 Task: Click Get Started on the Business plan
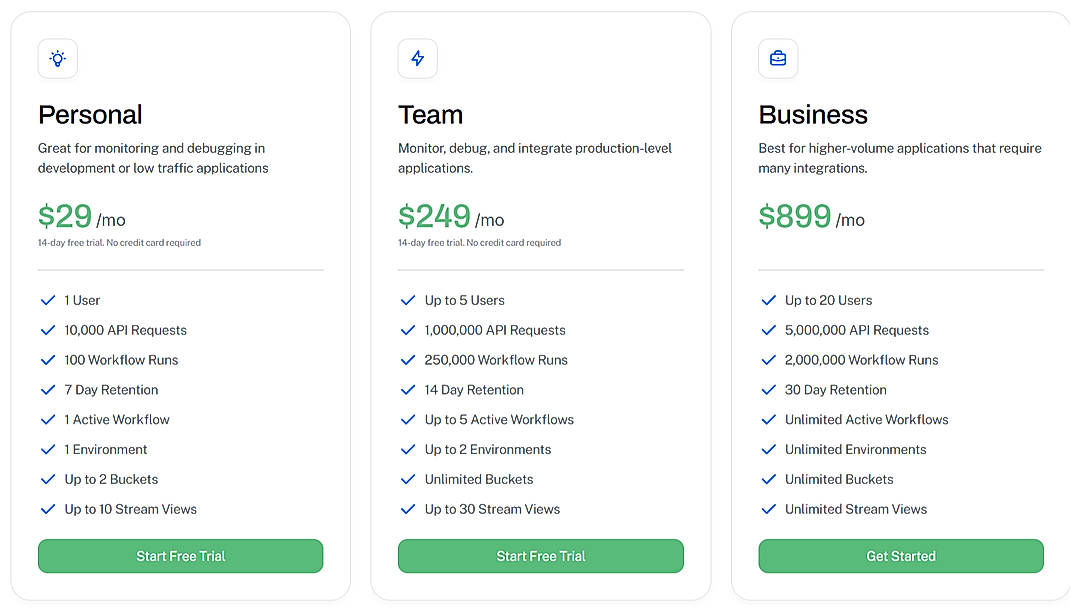900,556
